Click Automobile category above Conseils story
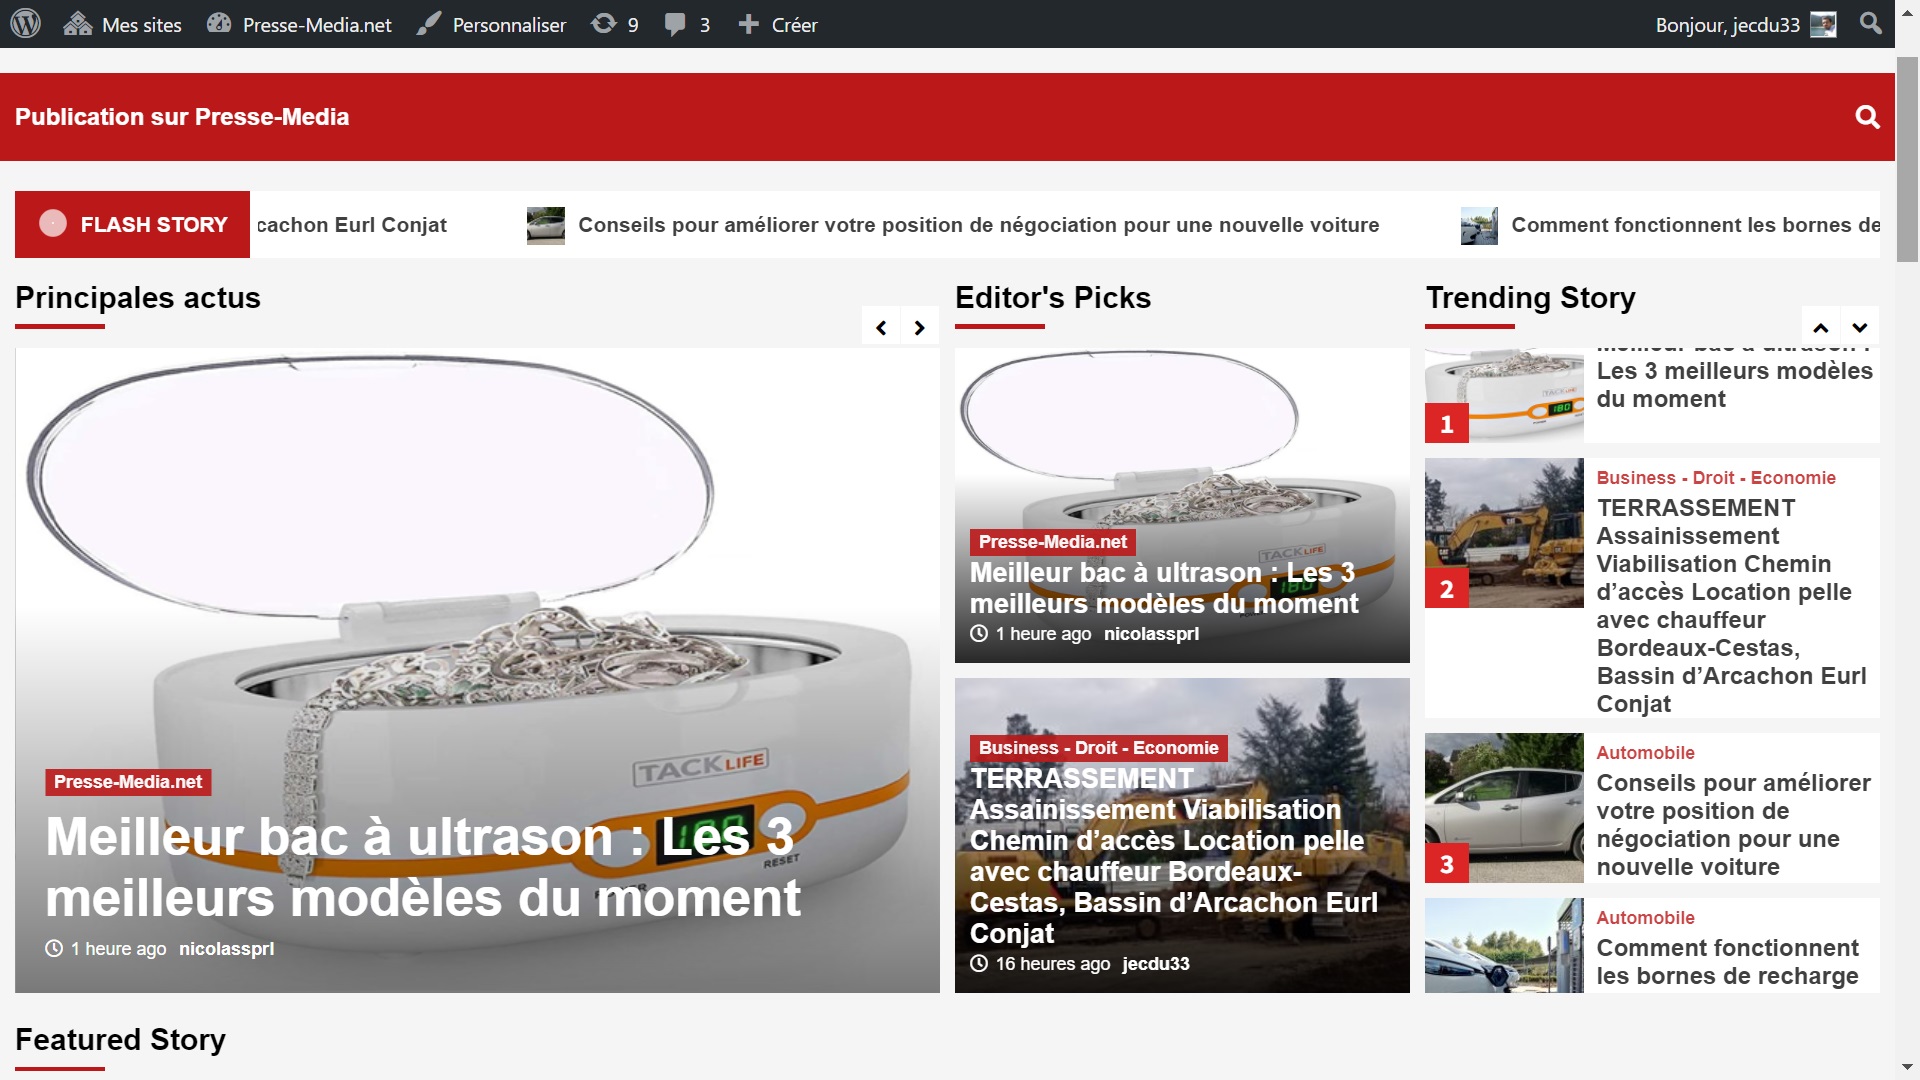This screenshot has height=1080, width=1920. pyautogui.click(x=1645, y=753)
